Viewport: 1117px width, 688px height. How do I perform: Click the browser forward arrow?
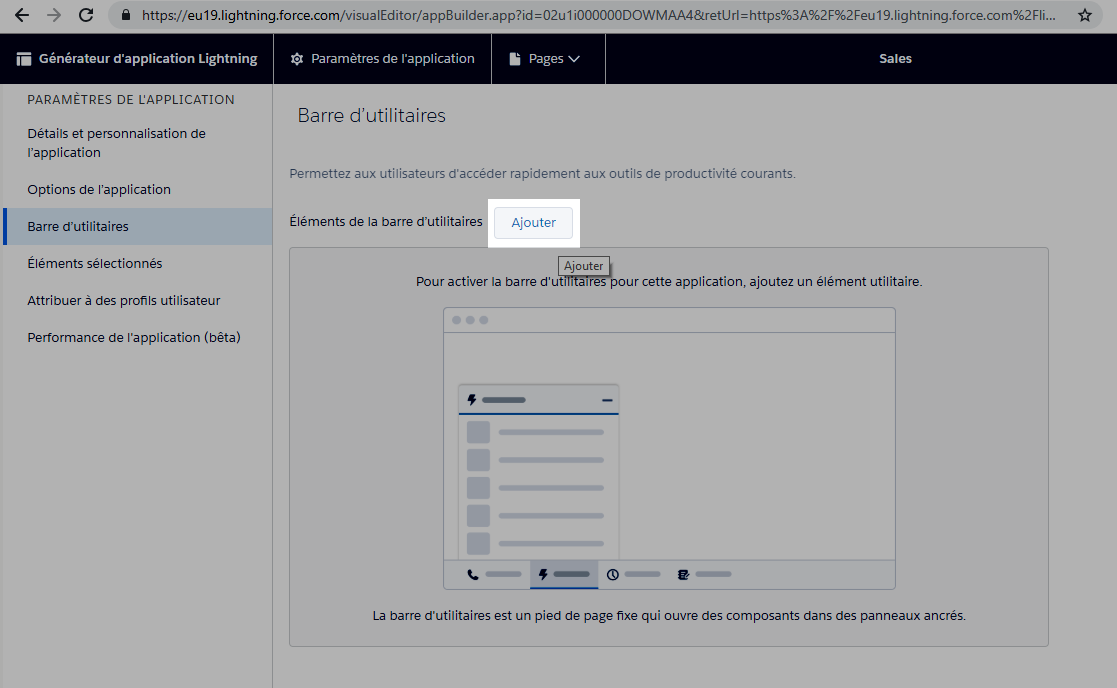coord(54,15)
